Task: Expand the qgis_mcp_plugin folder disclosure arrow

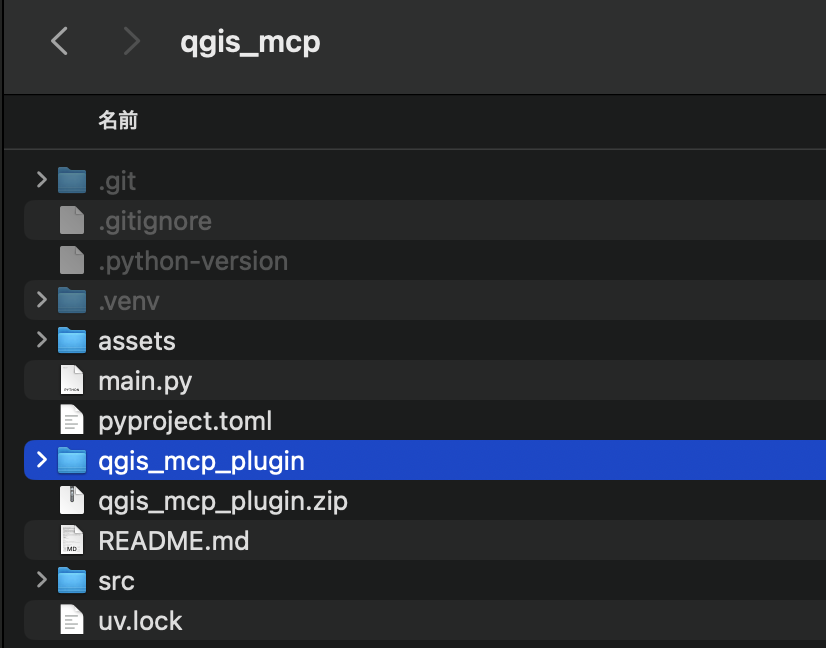Action: (x=41, y=461)
